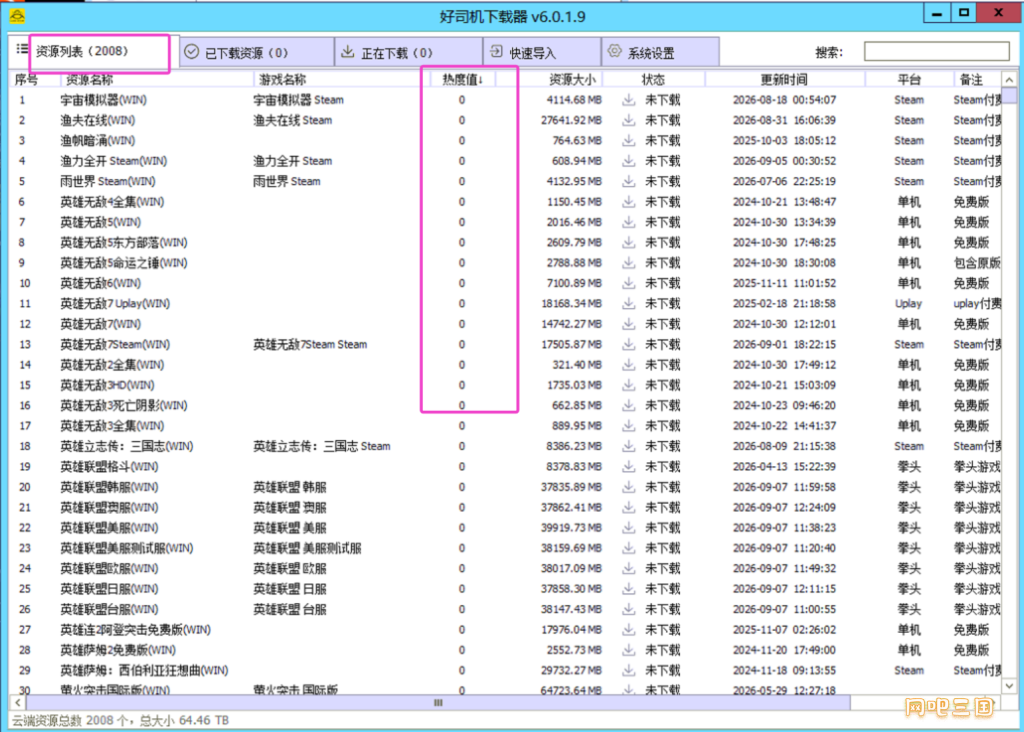
Task: Click the 游戏名称 column header
Action: tap(341, 80)
